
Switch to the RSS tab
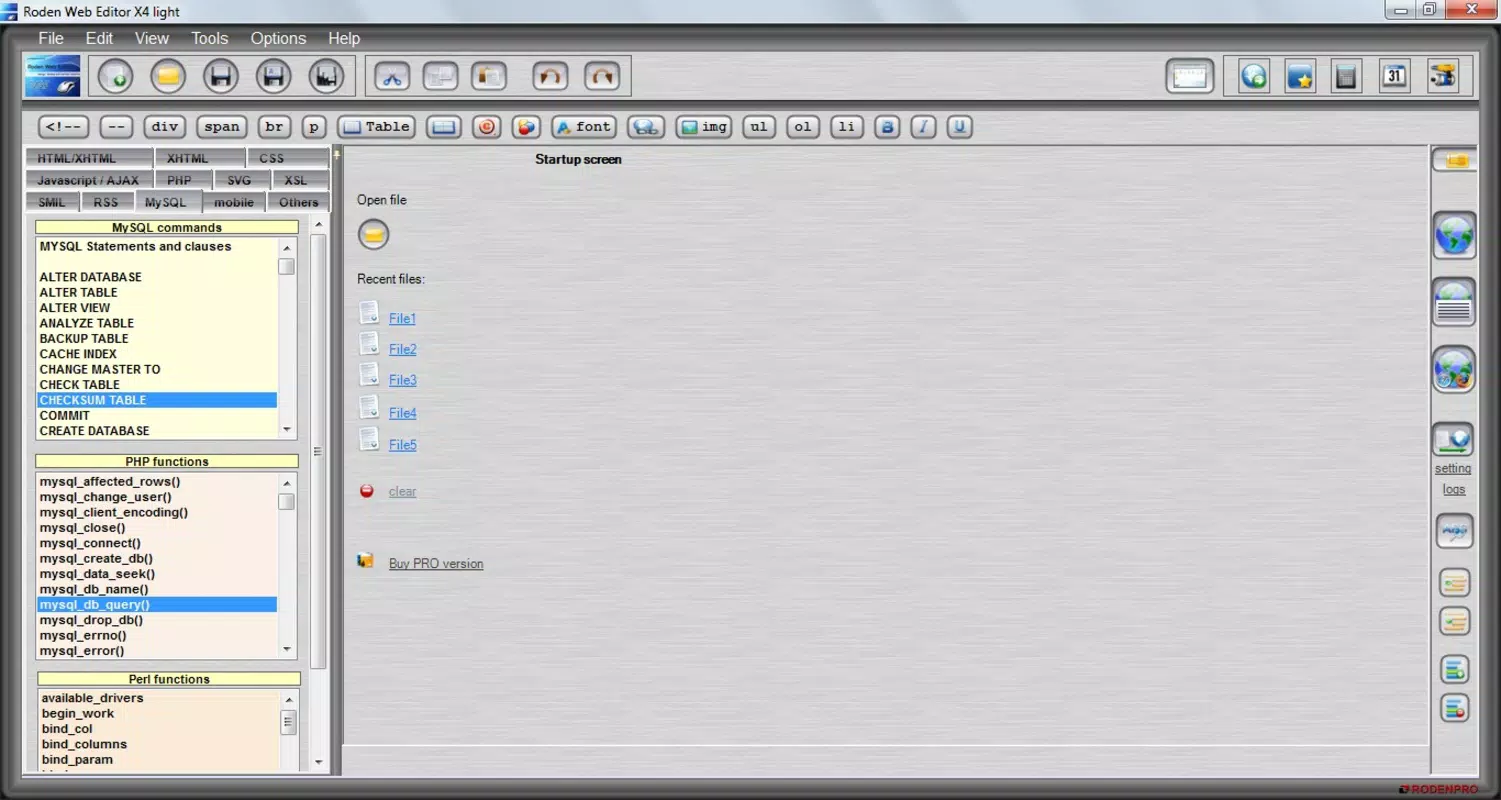tap(106, 202)
